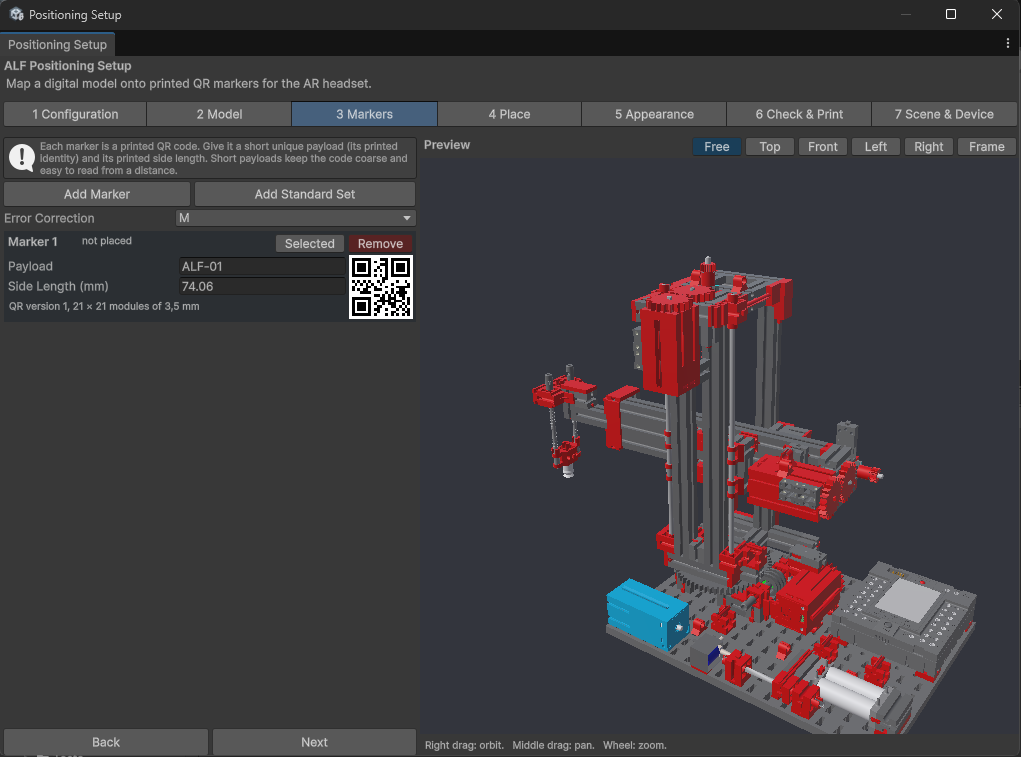Select the Positioning Setup window tab
The image size is (1021, 757).
tap(57, 44)
